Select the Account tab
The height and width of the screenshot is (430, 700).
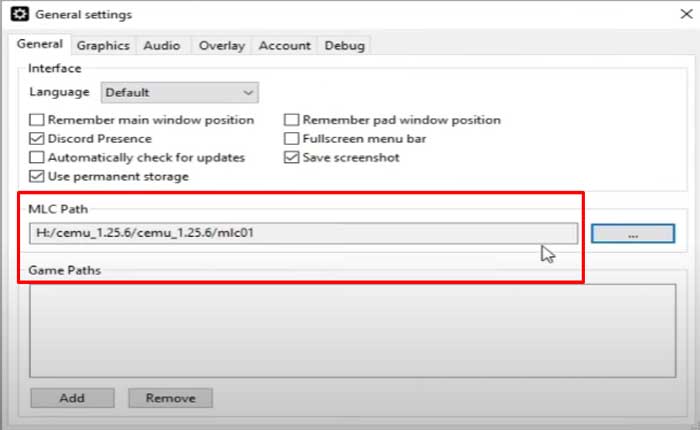point(285,45)
